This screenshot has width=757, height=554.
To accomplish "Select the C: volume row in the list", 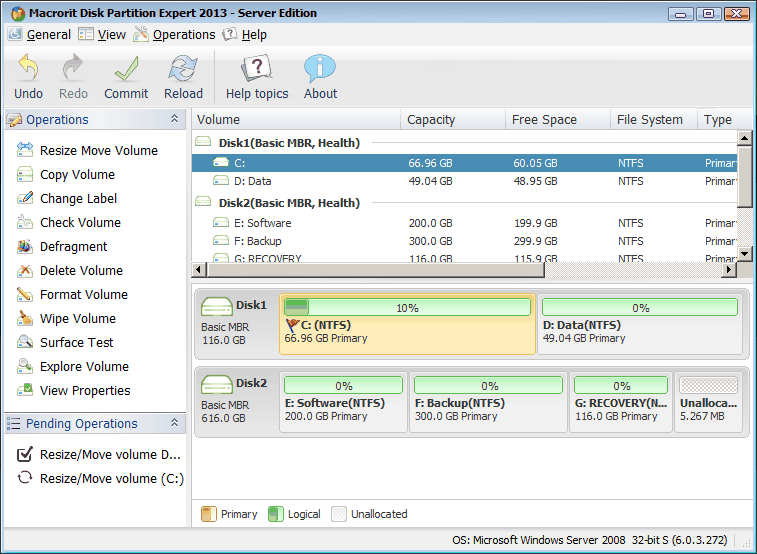I will [x=464, y=163].
